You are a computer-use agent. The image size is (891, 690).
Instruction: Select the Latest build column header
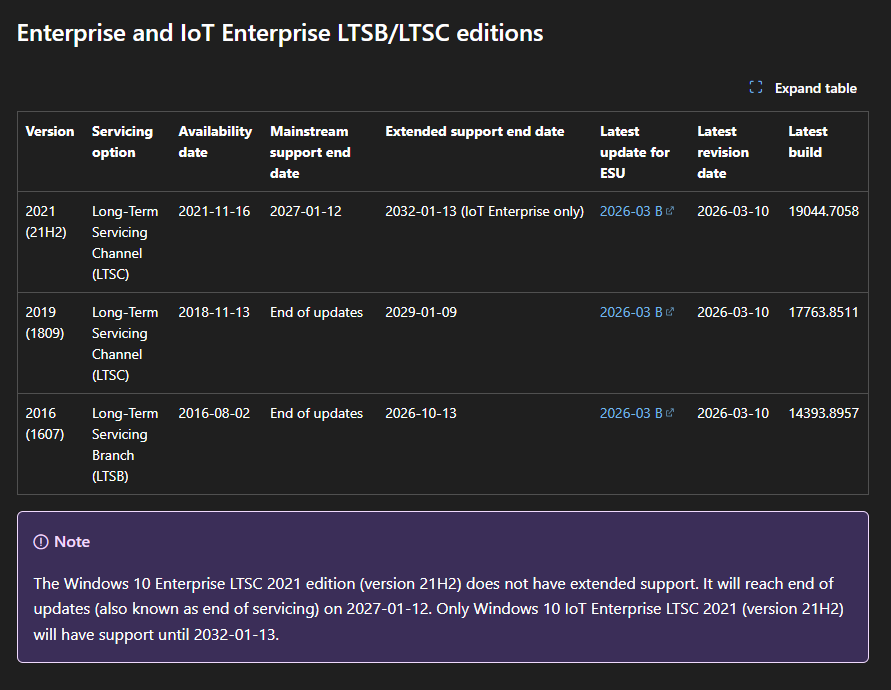coord(807,142)
